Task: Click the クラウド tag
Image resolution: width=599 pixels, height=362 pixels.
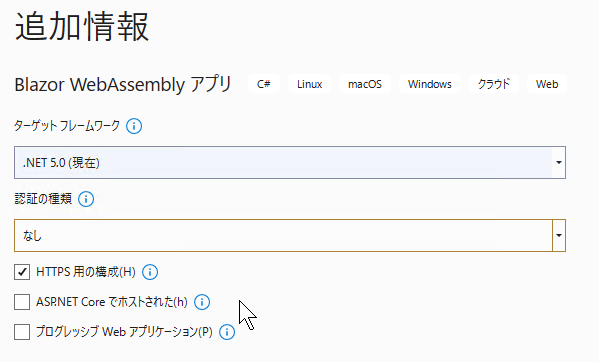Action: [x=494, y=84]
